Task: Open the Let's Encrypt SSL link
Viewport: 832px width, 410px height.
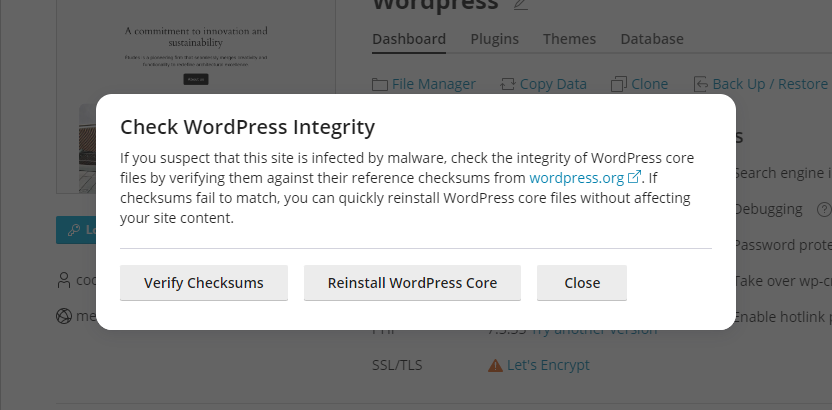Action: click(x=548, y=366)
